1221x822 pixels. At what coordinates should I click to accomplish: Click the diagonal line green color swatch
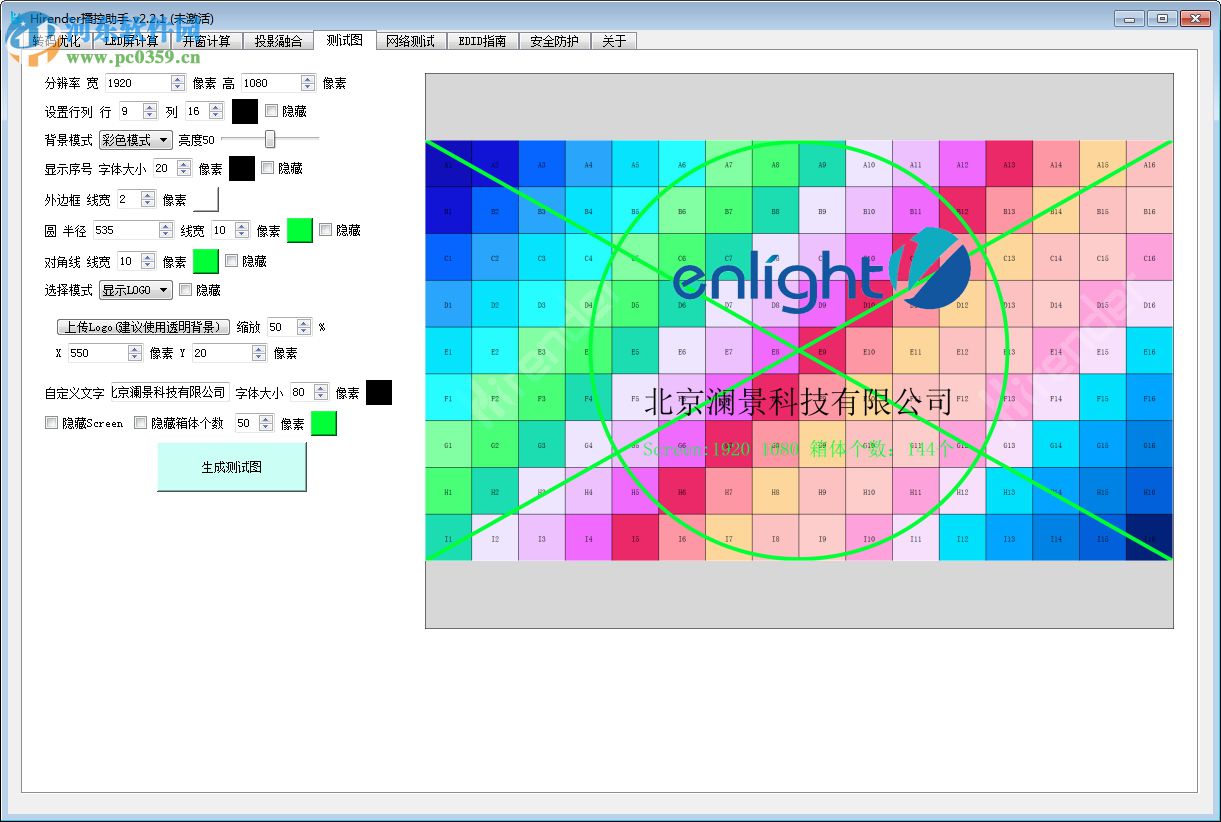click(x=206, y=261)
